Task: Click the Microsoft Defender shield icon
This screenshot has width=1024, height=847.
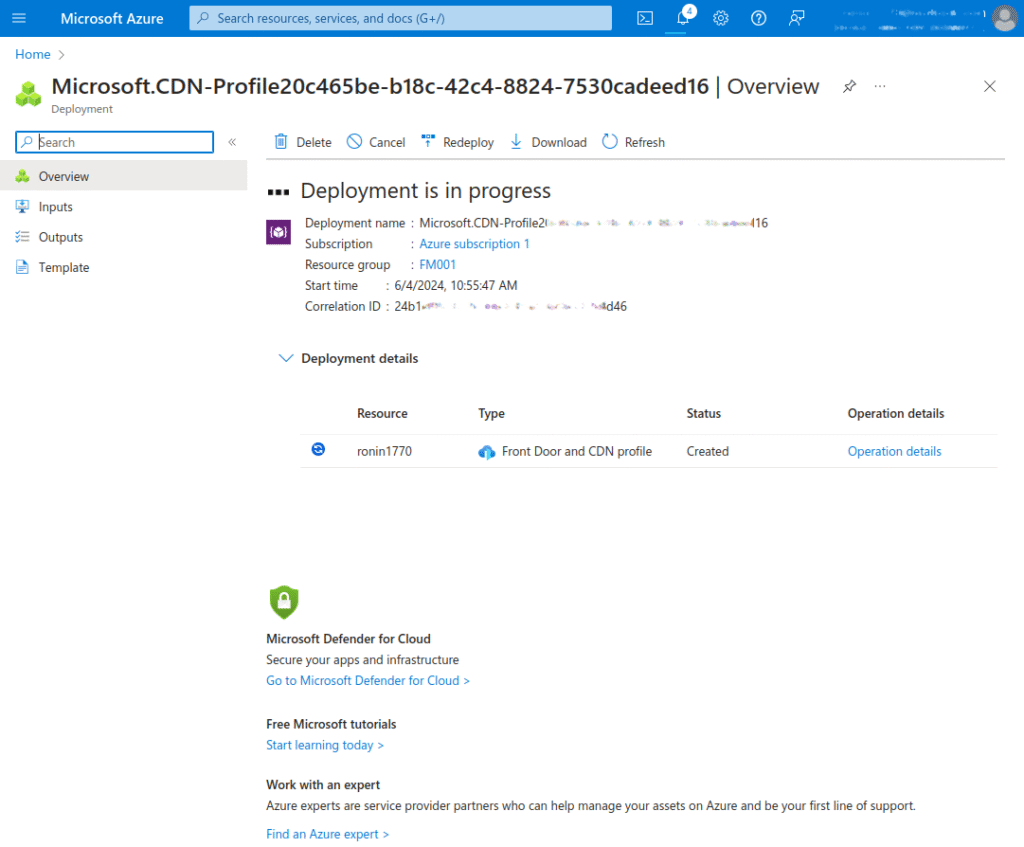Action: [x=284, y=602]
